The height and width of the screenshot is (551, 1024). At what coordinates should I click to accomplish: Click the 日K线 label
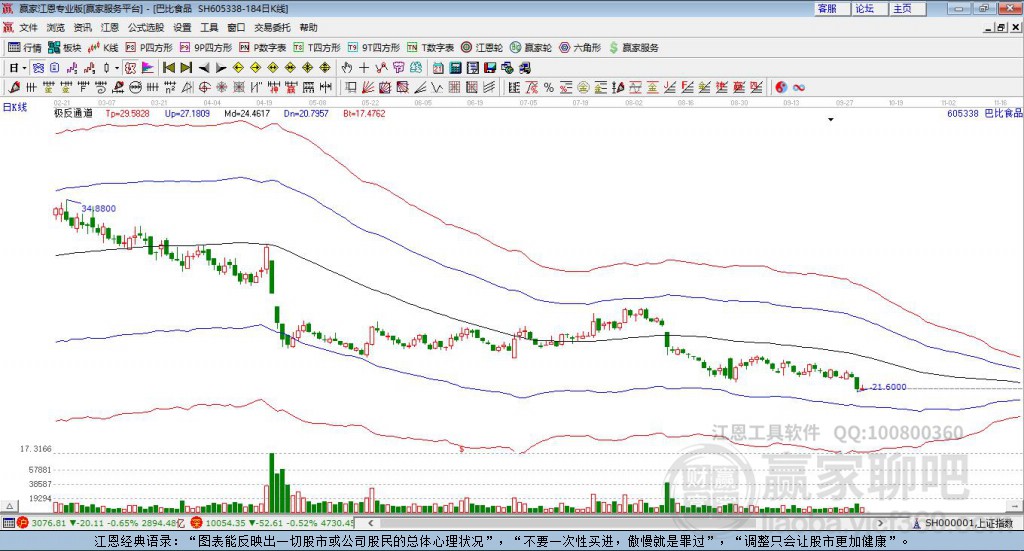click(x=15, y=107)
